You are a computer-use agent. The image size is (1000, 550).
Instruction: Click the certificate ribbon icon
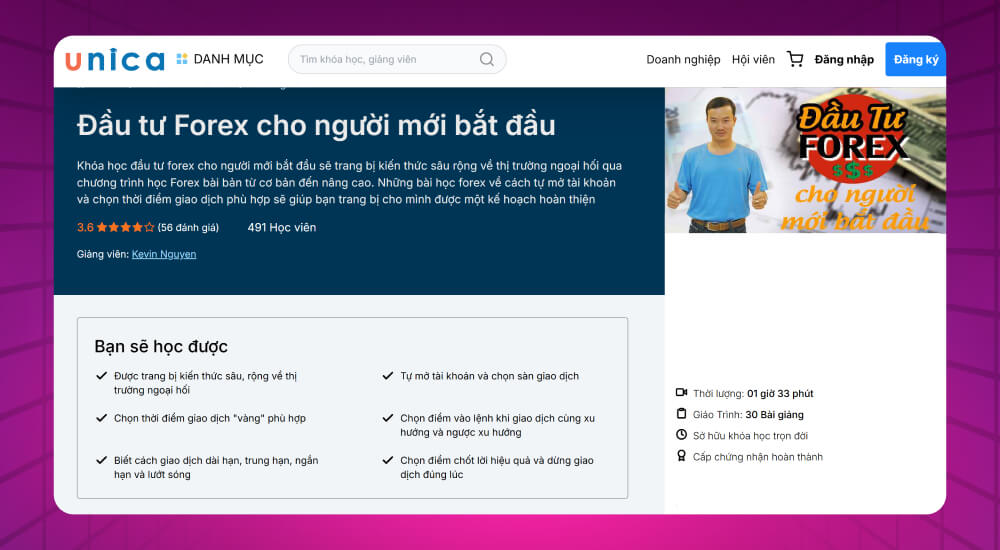coord(681,456)
